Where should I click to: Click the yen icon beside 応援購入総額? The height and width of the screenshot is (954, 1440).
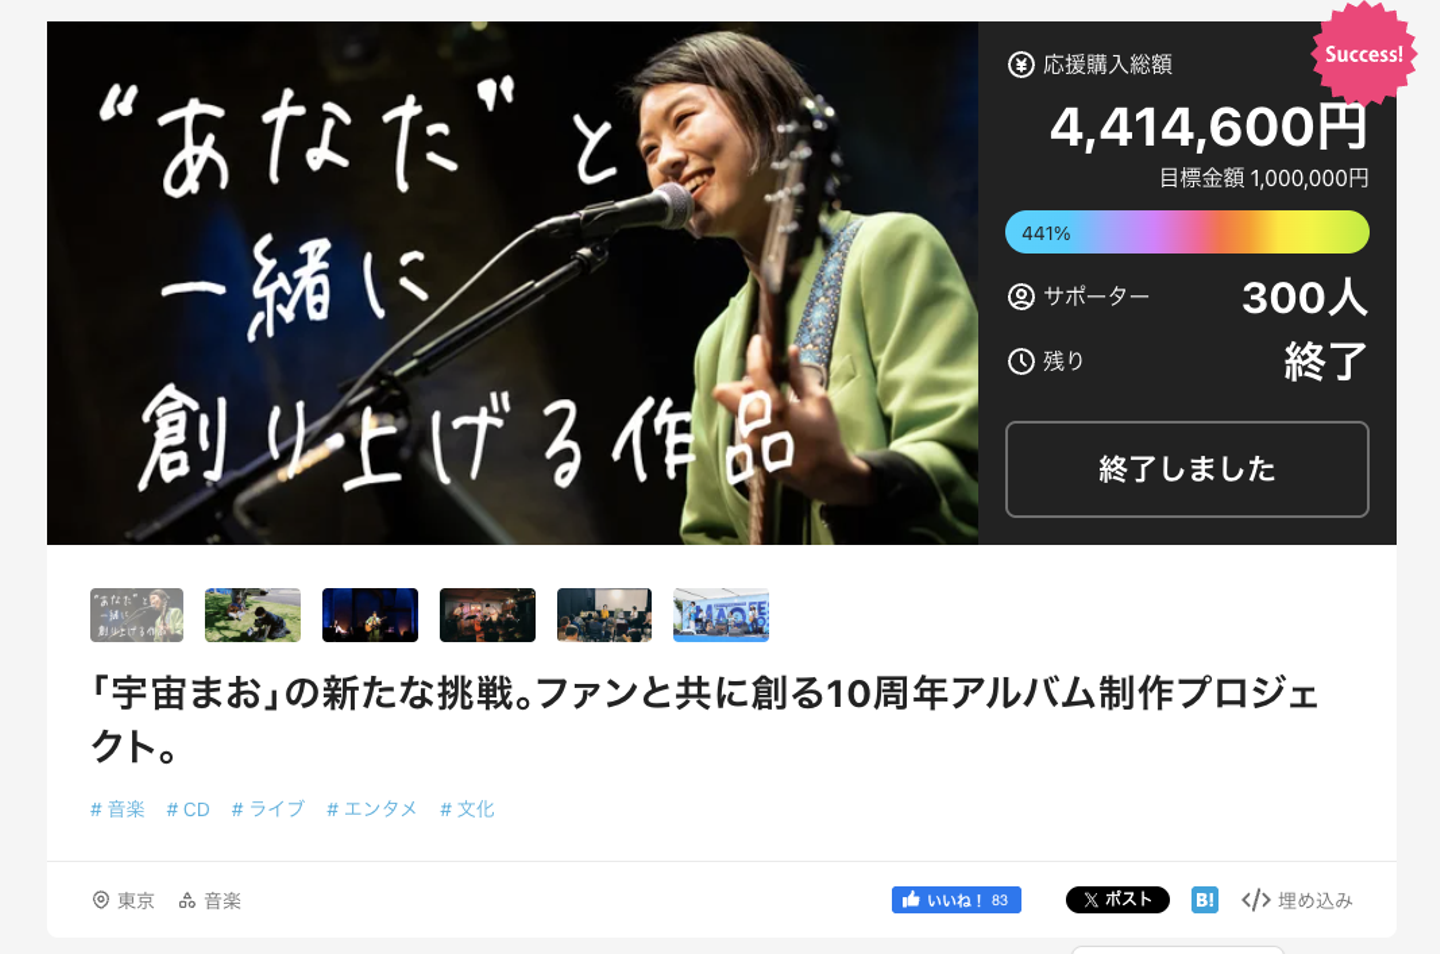tap(1021, 65)
